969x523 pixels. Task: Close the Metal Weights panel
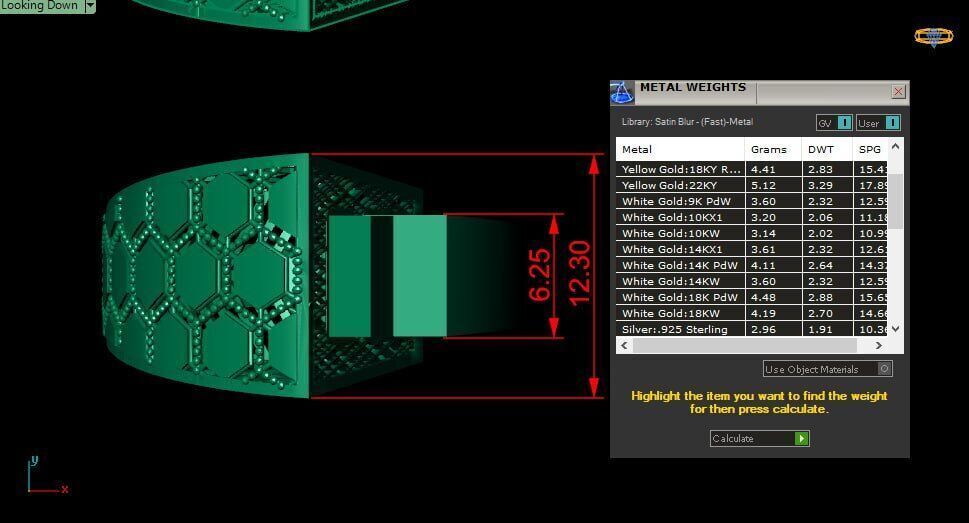(899, 92)
